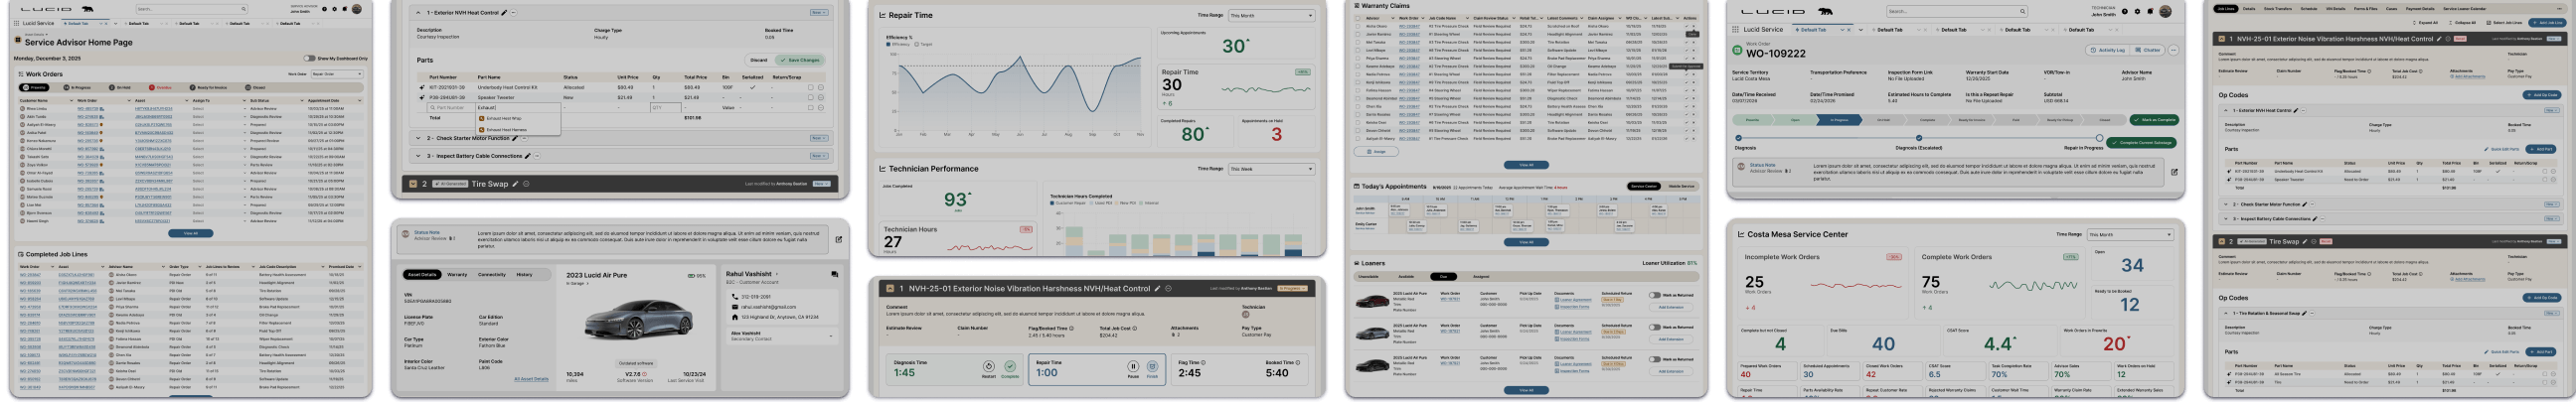Image resolution: width=2576 pixels, height=402 pixels.
Task: Select the Mobile Service appointments tab
Action: [1682, 186]
